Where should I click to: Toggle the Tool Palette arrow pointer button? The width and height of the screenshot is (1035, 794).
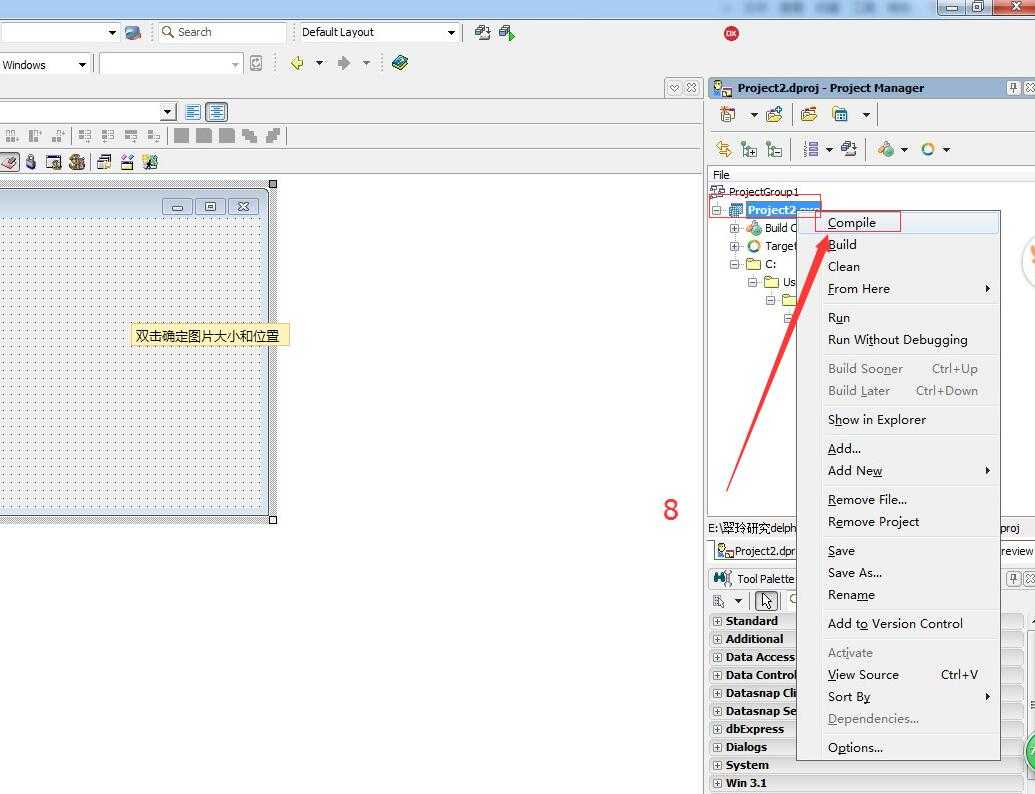(x=766, y=601)
